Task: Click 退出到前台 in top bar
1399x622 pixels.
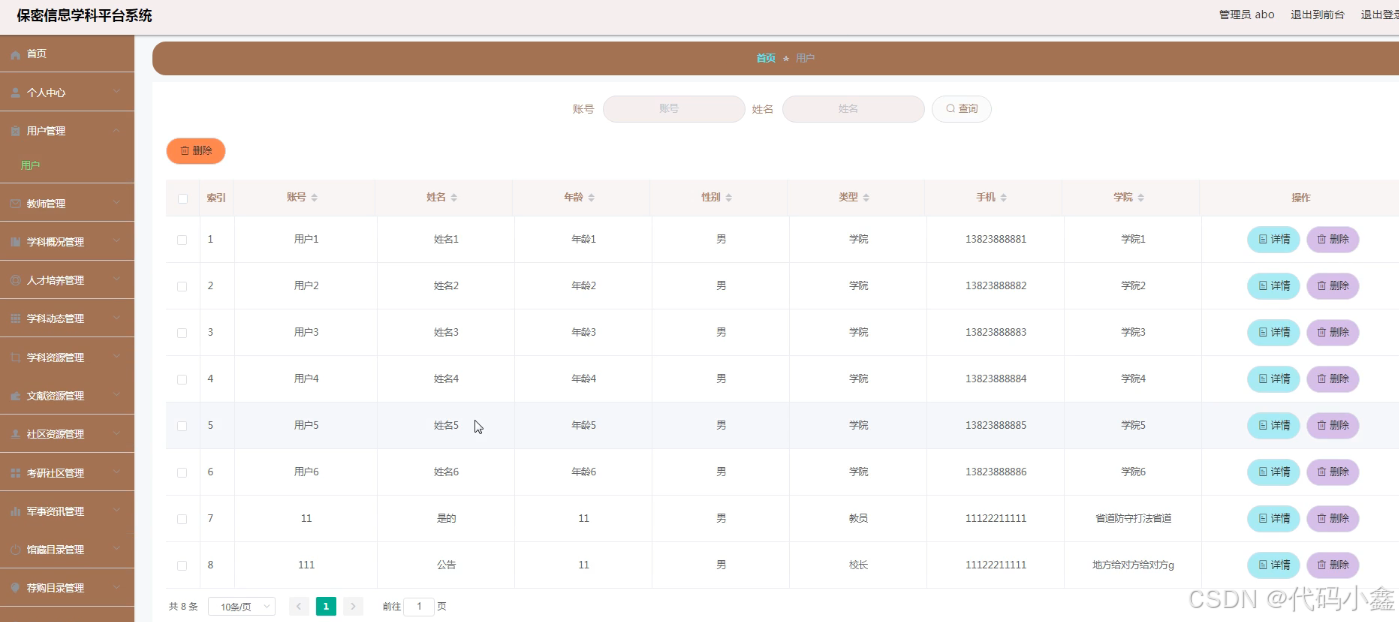Action: coord(1317,15)
